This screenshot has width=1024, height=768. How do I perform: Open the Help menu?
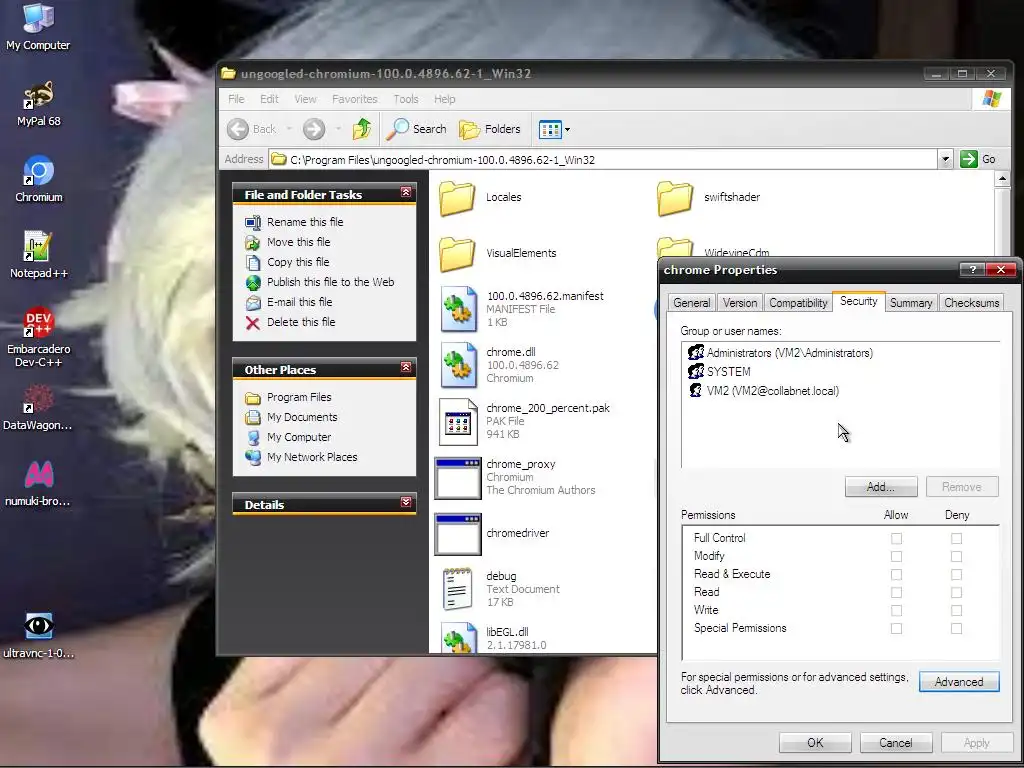pos(445,99)
